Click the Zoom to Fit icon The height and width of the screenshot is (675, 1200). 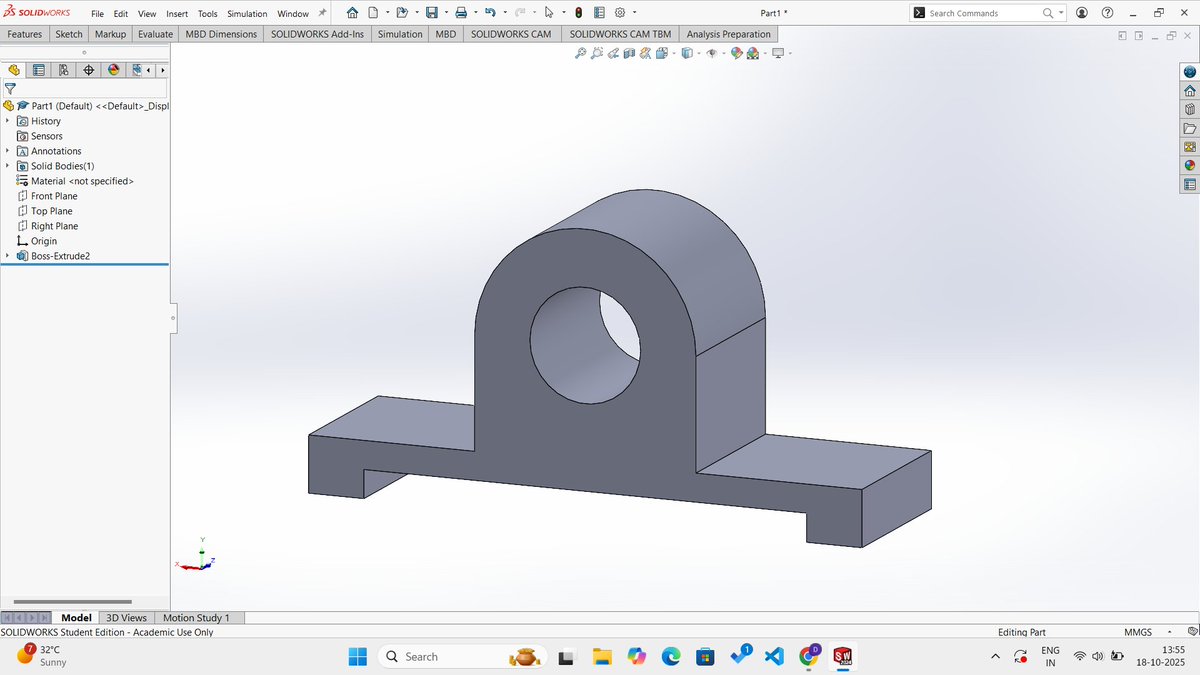pos(580,53)
